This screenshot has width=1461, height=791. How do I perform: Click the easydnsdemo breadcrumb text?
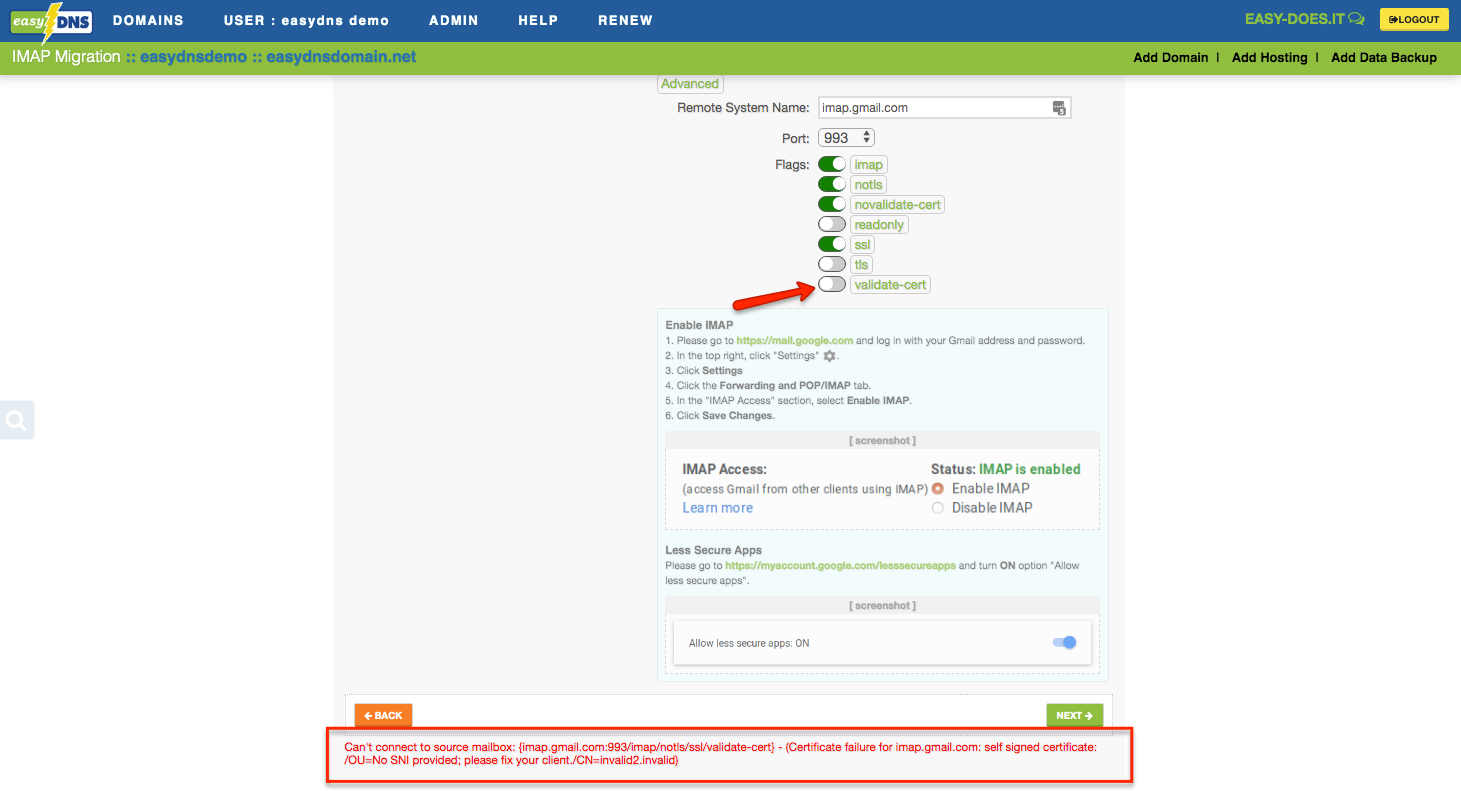pos(193,57)
